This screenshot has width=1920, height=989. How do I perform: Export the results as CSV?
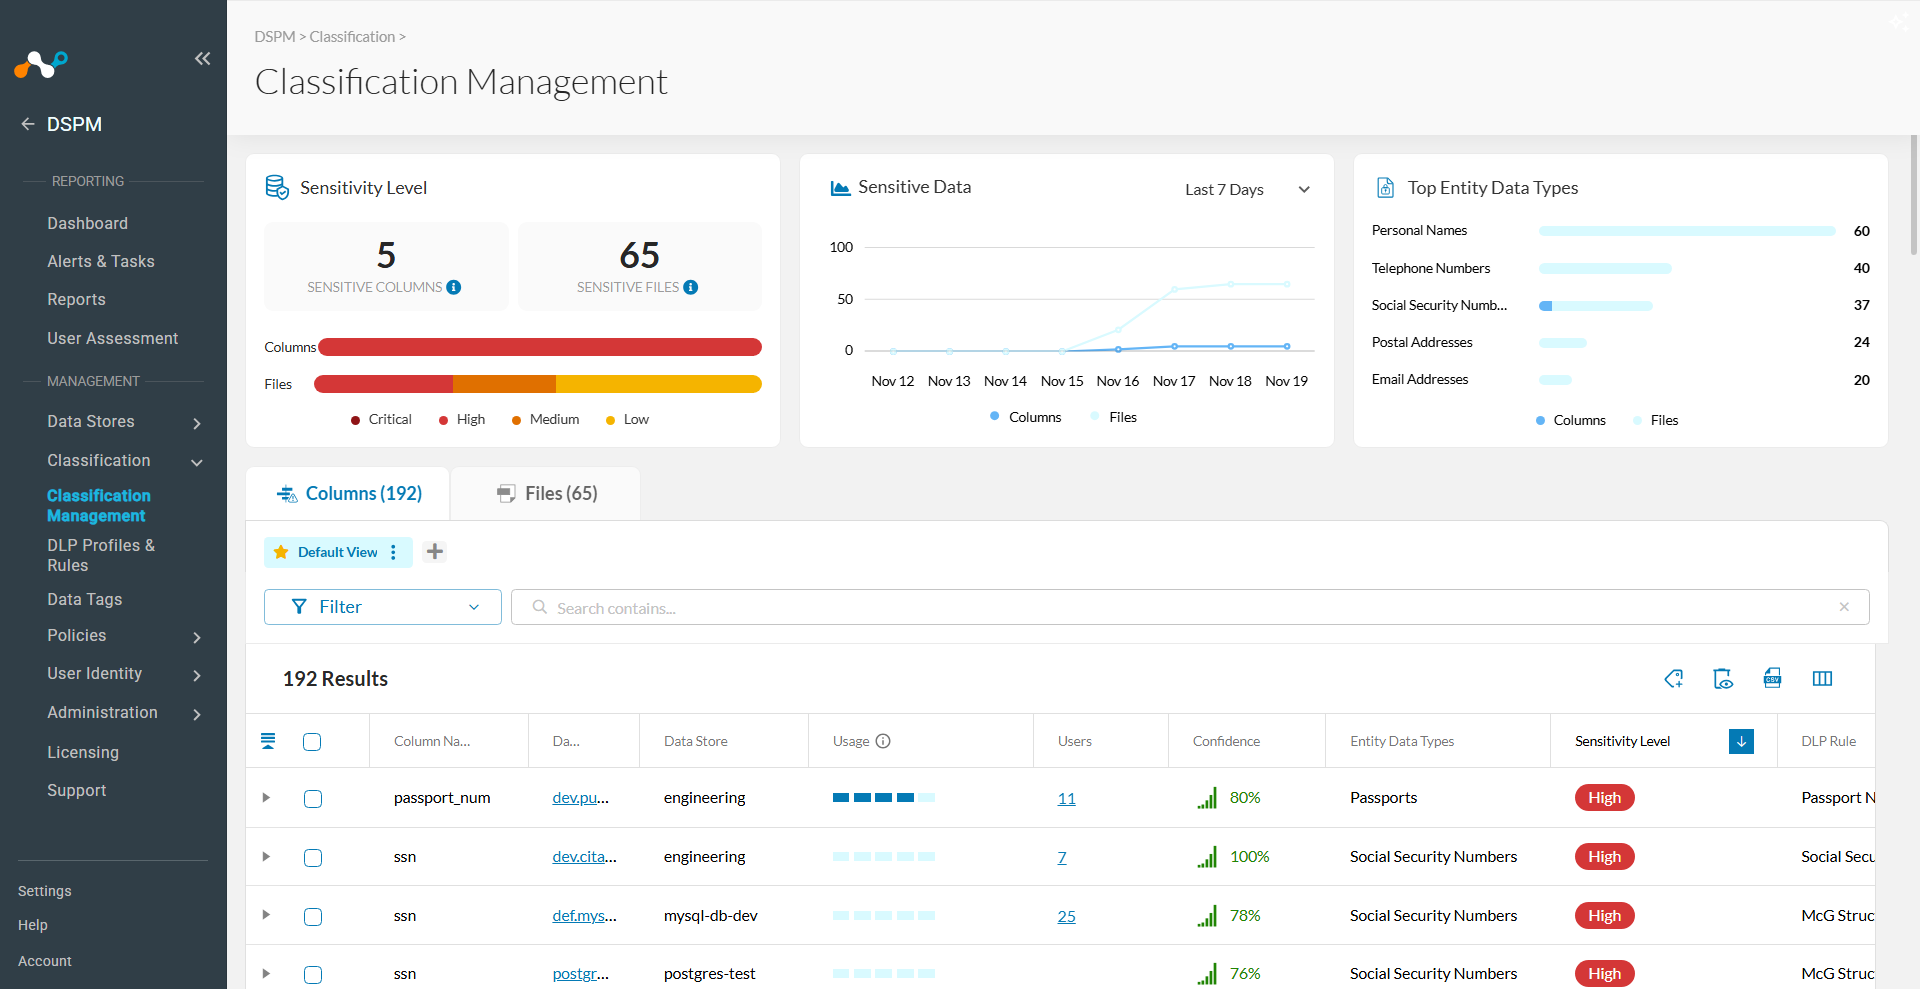click(1772, 679)
